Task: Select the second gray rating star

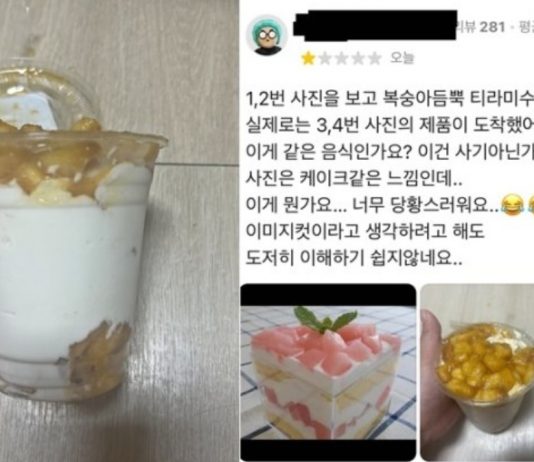Action: click(x=326, y=59)
